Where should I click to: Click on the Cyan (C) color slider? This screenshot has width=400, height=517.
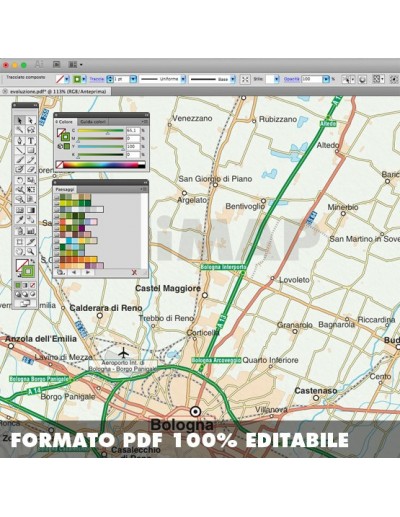point(101,130)
